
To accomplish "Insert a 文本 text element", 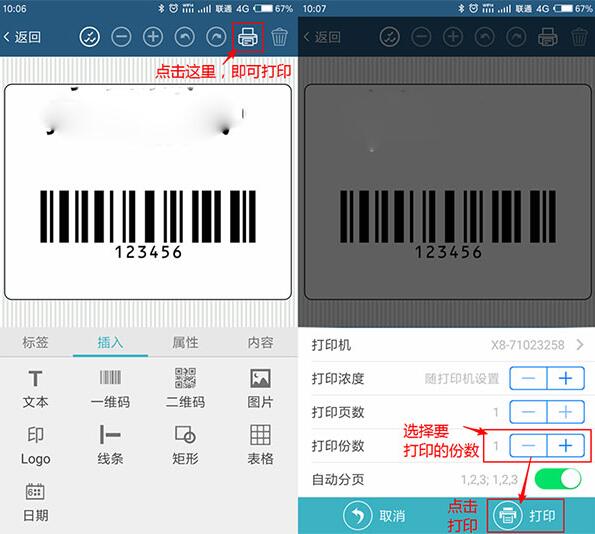I will click(35, 388).
